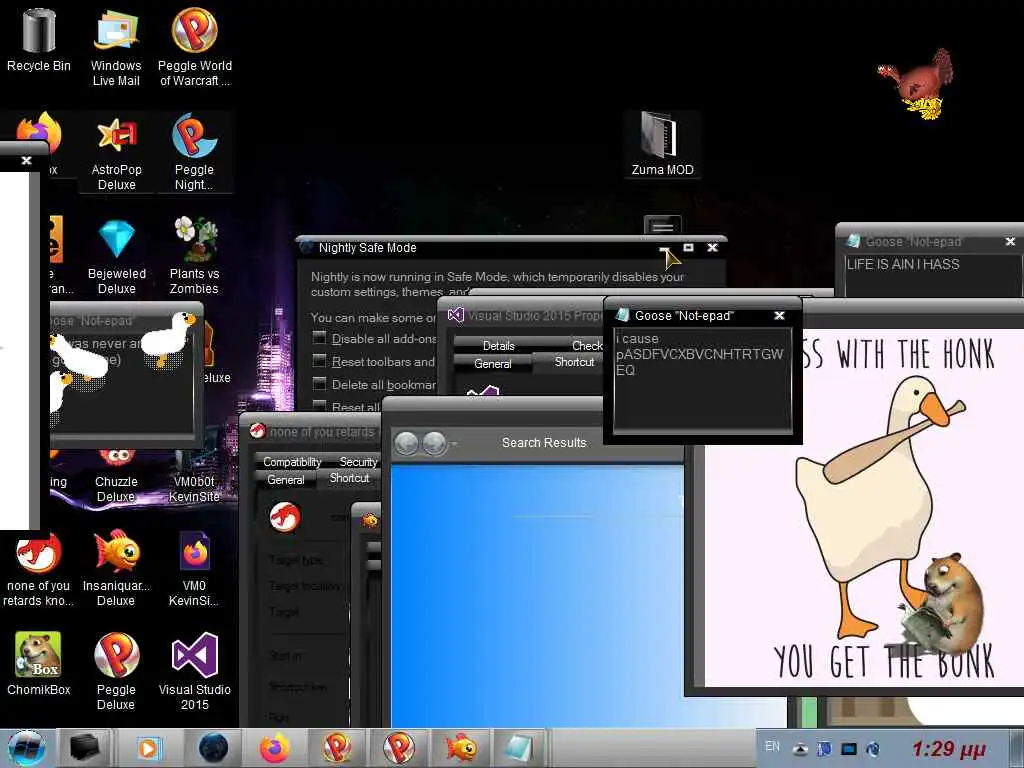Open the Recycle Bin desktop icon
Screen dimensions: 1024x768
pos(39,40)
